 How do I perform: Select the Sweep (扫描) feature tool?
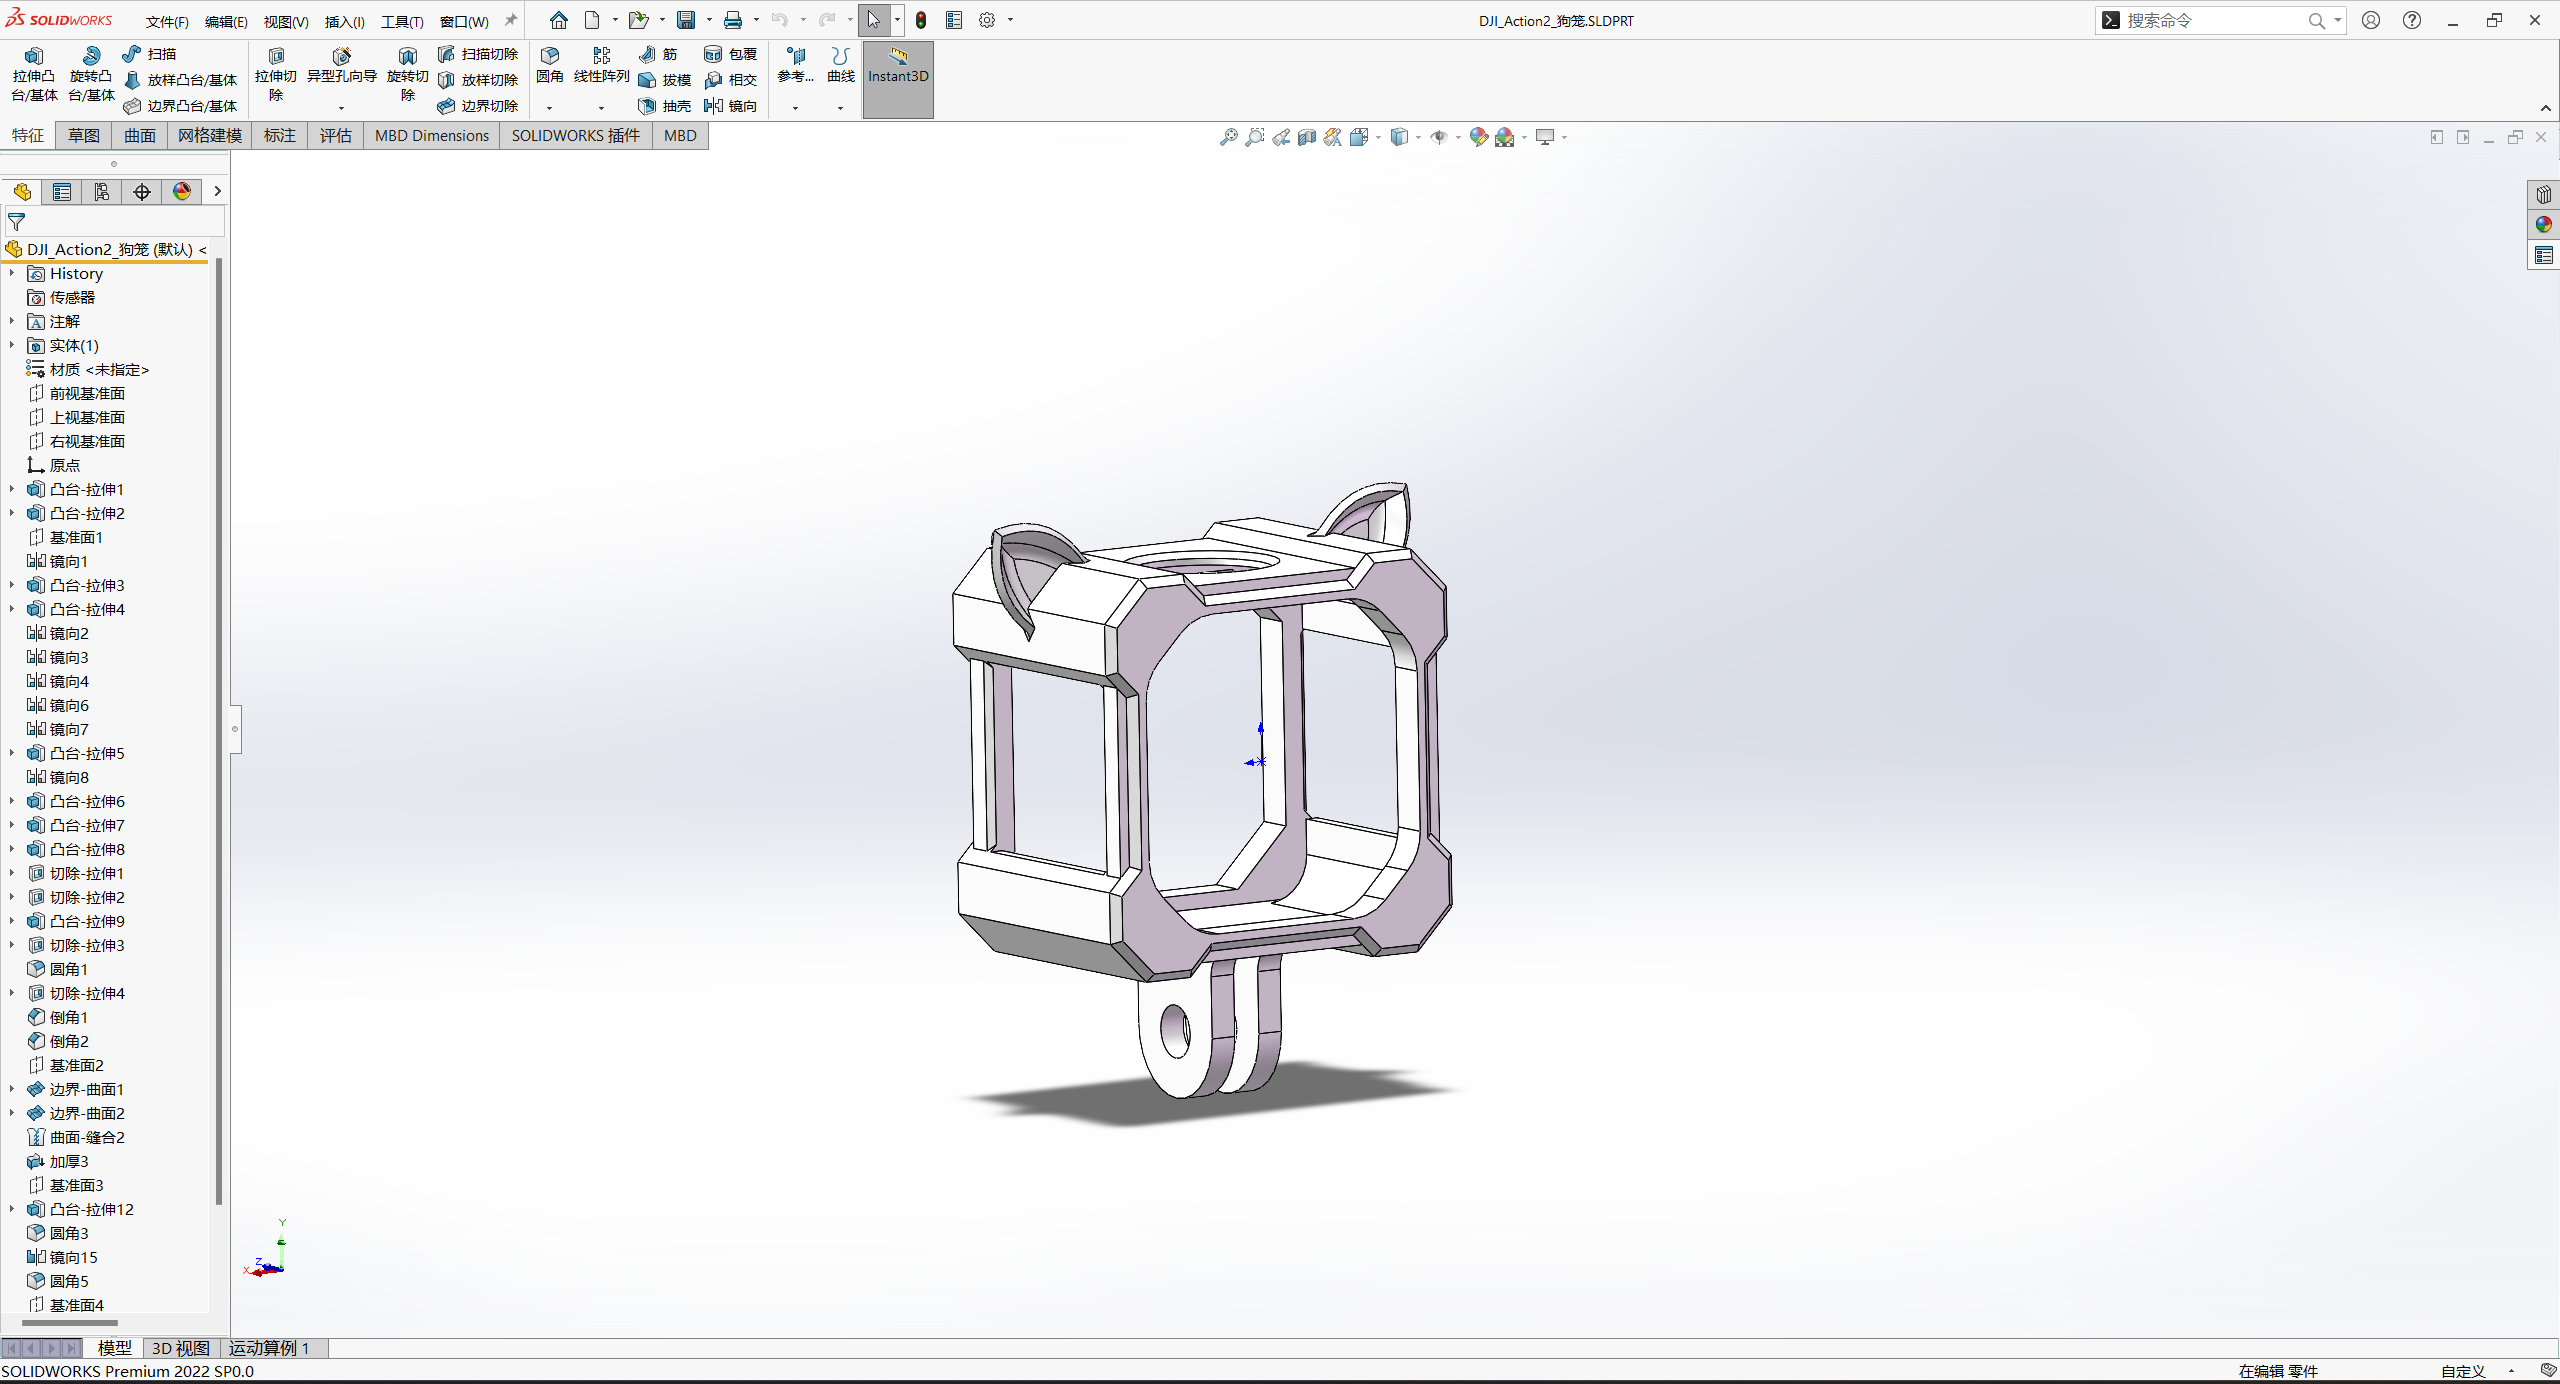[x=150, y=54]
